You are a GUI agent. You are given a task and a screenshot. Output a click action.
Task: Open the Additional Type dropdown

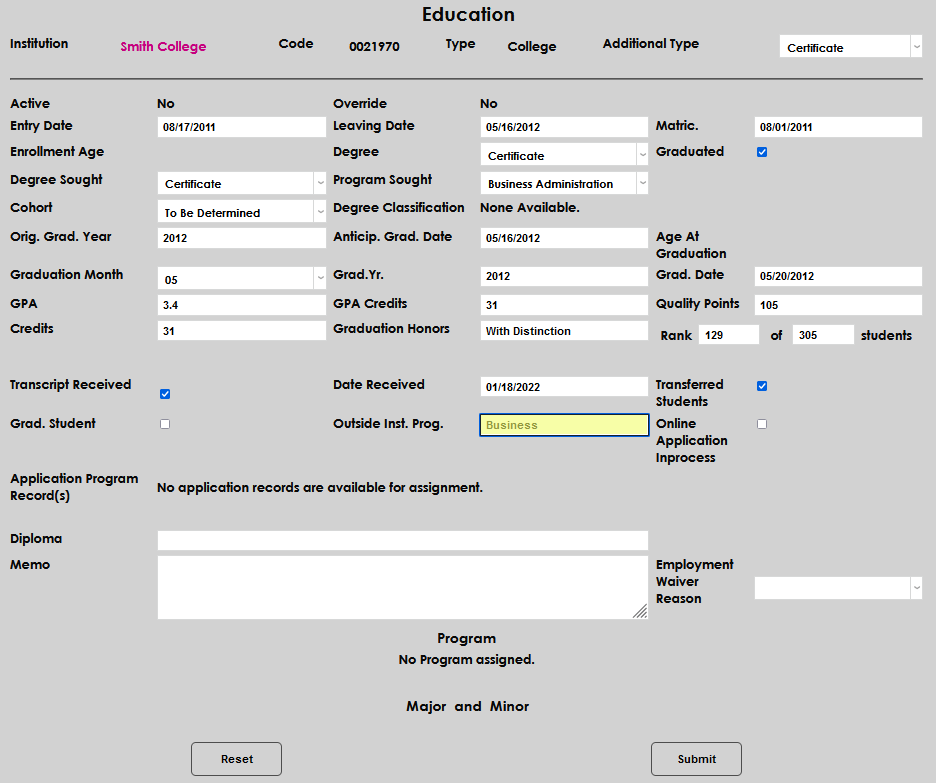(x=850, y=47)
